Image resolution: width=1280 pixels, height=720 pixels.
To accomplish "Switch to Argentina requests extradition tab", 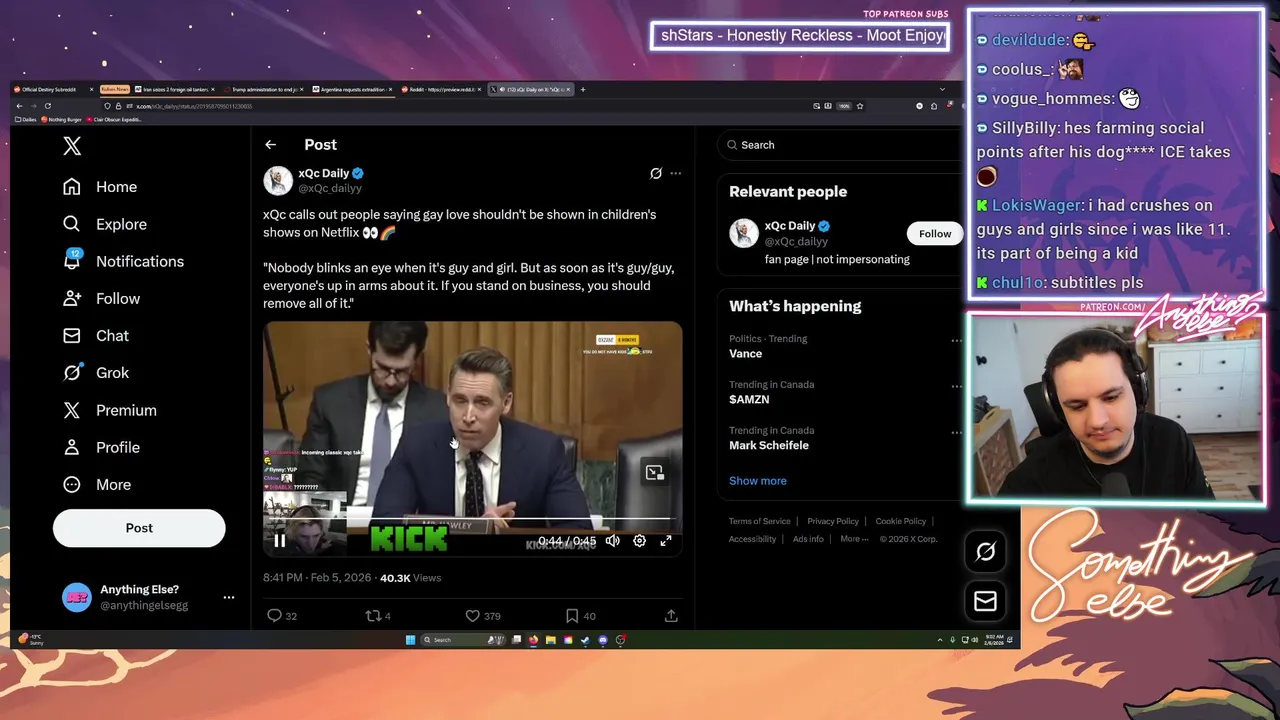I will point(352,90).
